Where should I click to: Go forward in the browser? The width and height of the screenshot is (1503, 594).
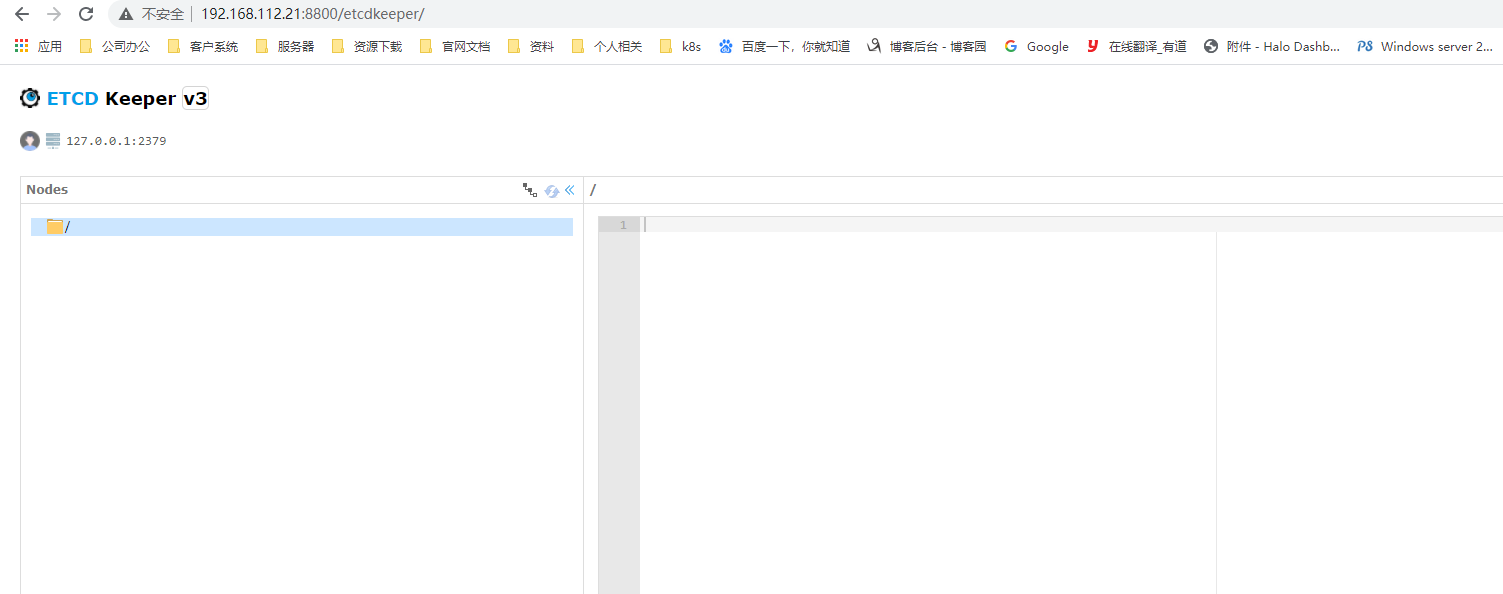point(54,14)
